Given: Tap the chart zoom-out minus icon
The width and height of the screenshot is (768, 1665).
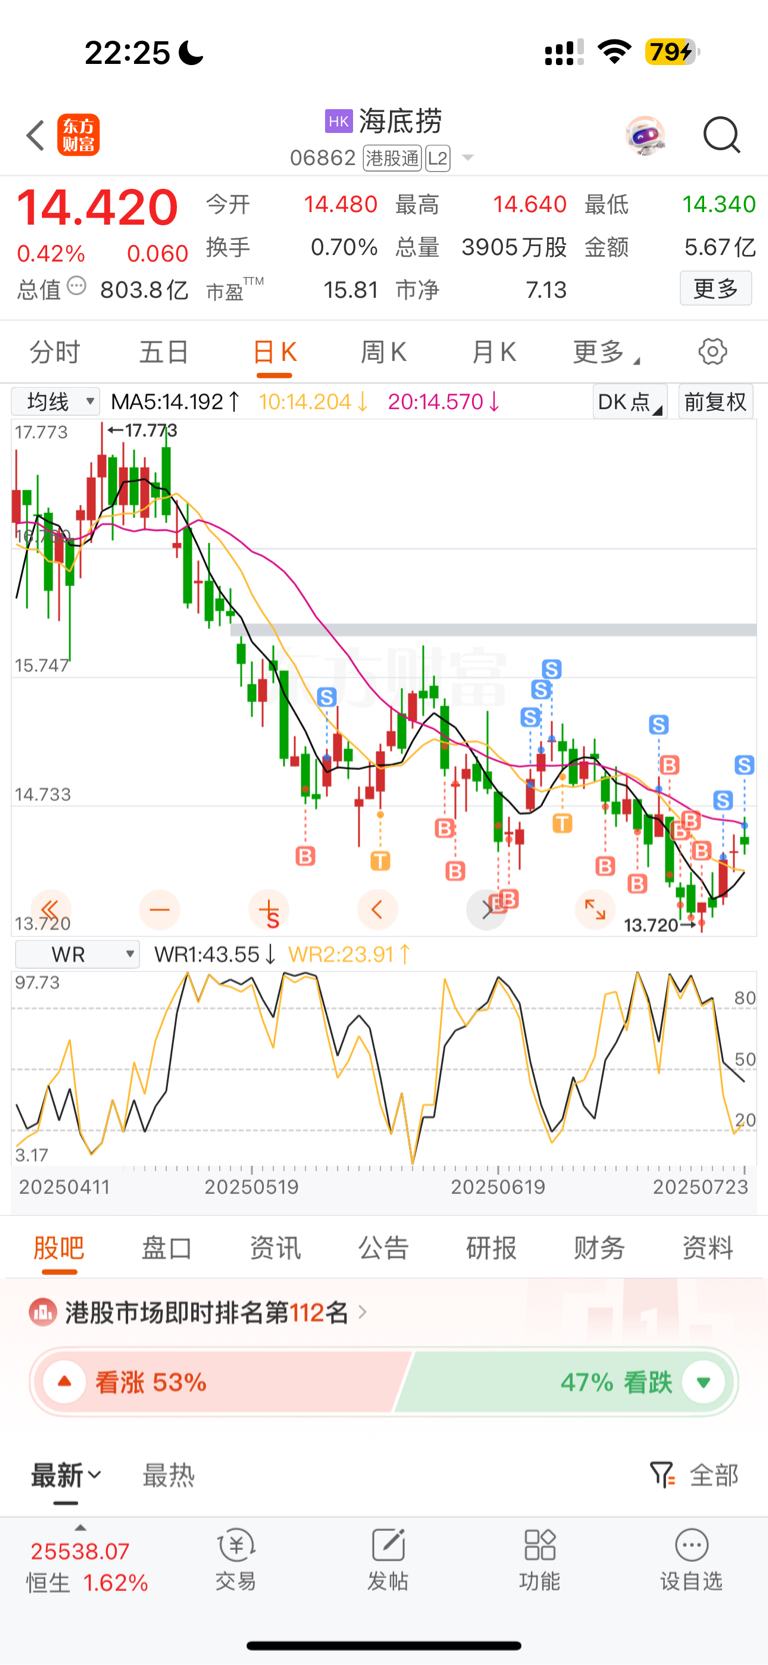Looking at the screenshot, I should 159,909.
